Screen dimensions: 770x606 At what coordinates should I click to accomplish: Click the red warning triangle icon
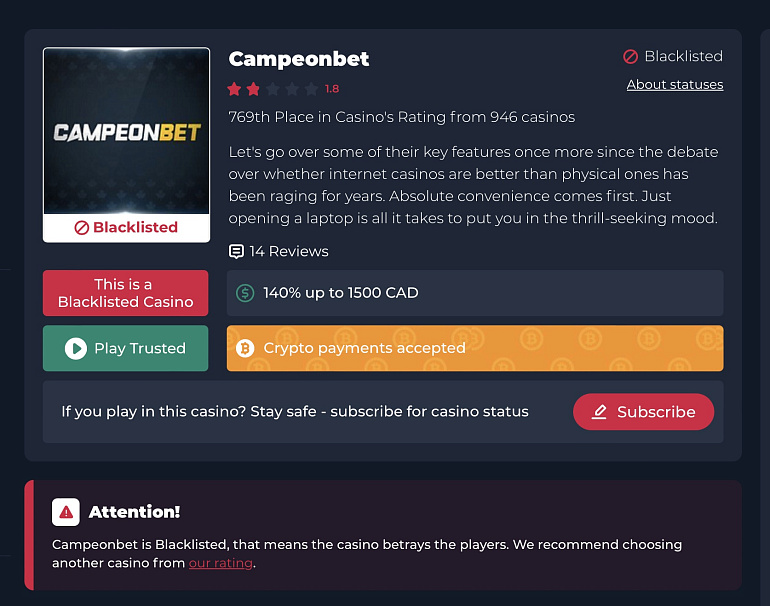66,512
